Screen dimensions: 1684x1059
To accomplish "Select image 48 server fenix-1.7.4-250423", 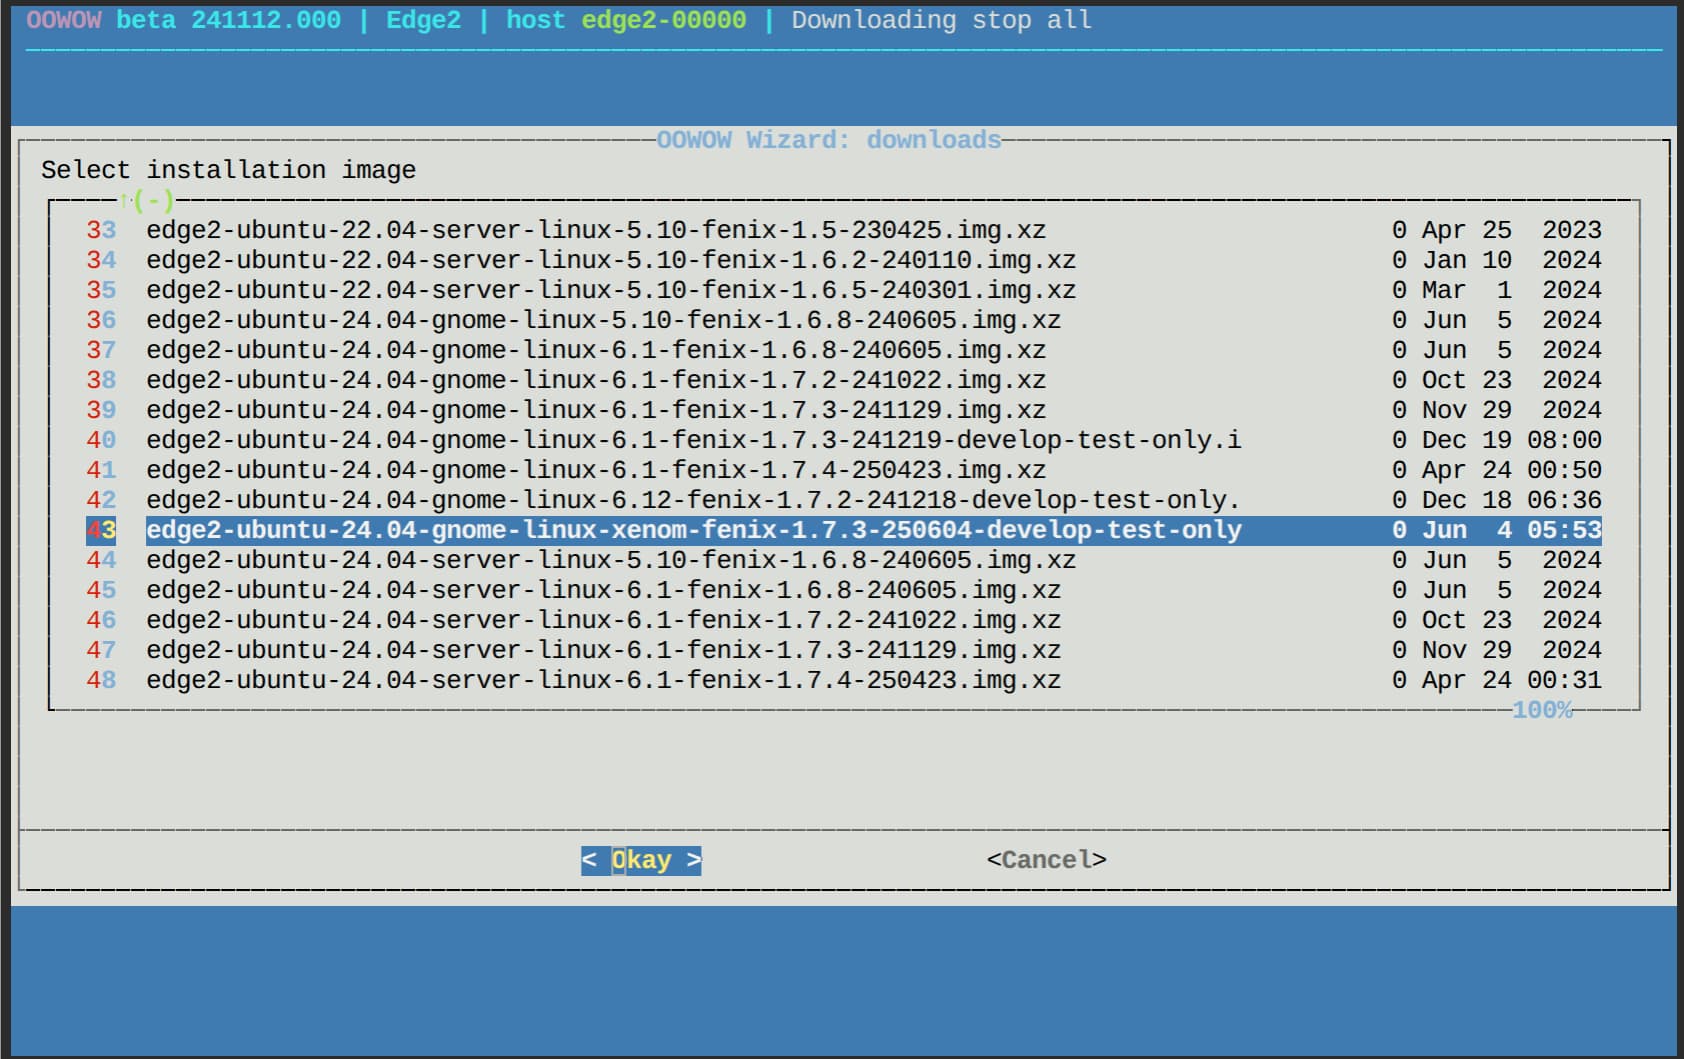I will coord(844,680).
